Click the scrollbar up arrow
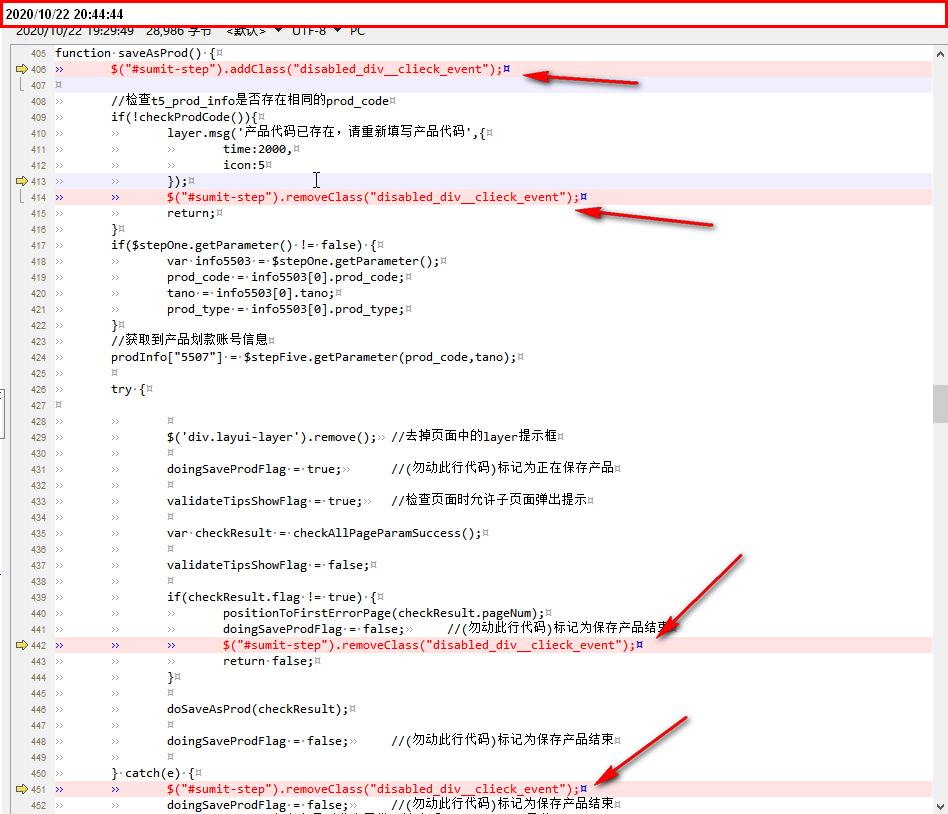Image resolution: width=948 pixels, height=814 pixels. pos(940,54)
